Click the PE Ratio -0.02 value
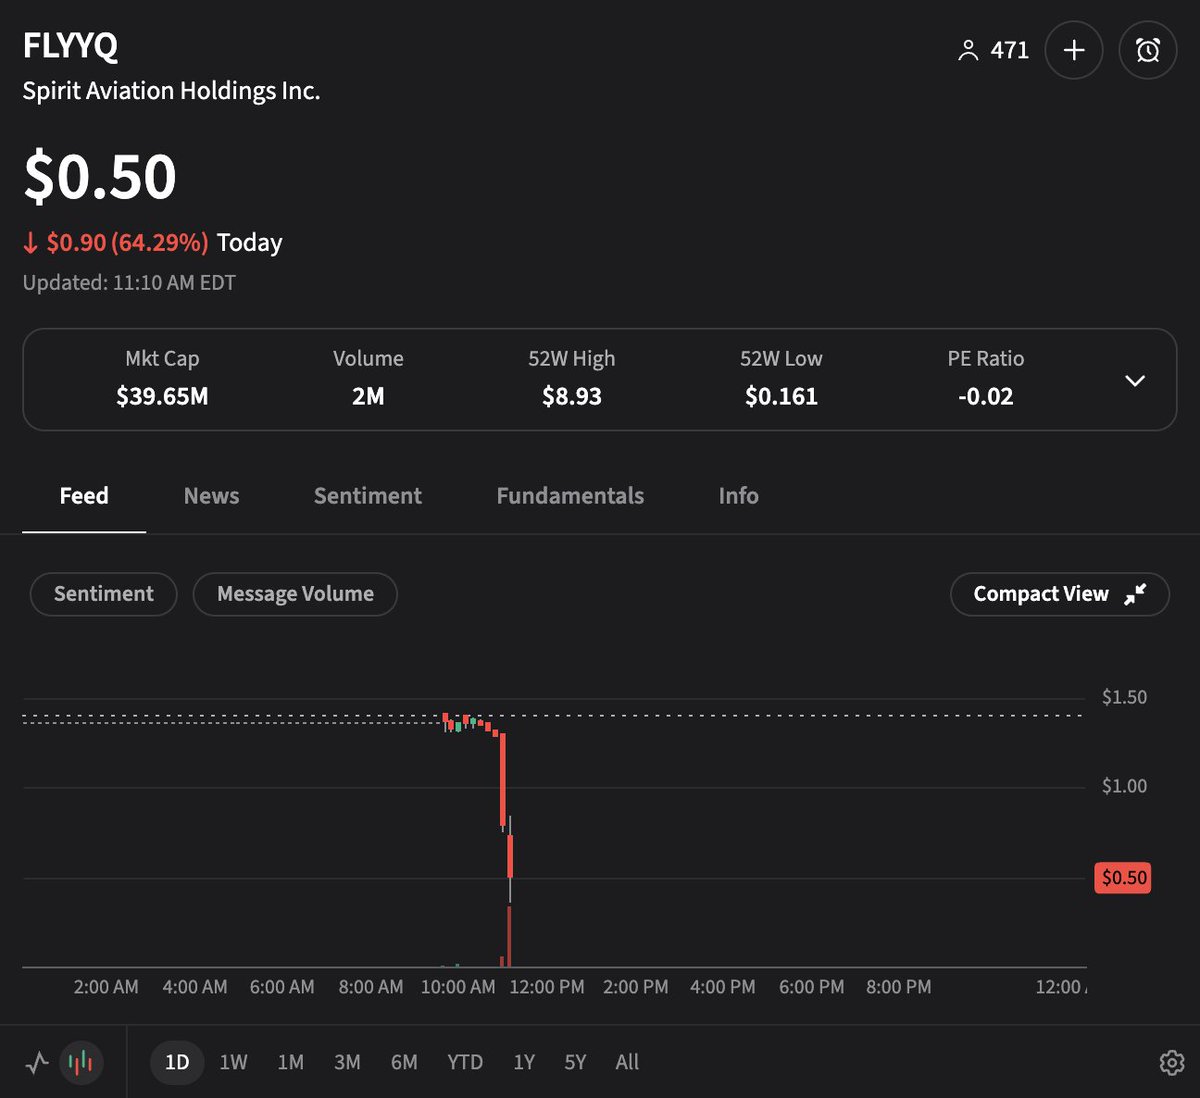Screen dimensions: 1200x1098 click(x=985, y=397)
